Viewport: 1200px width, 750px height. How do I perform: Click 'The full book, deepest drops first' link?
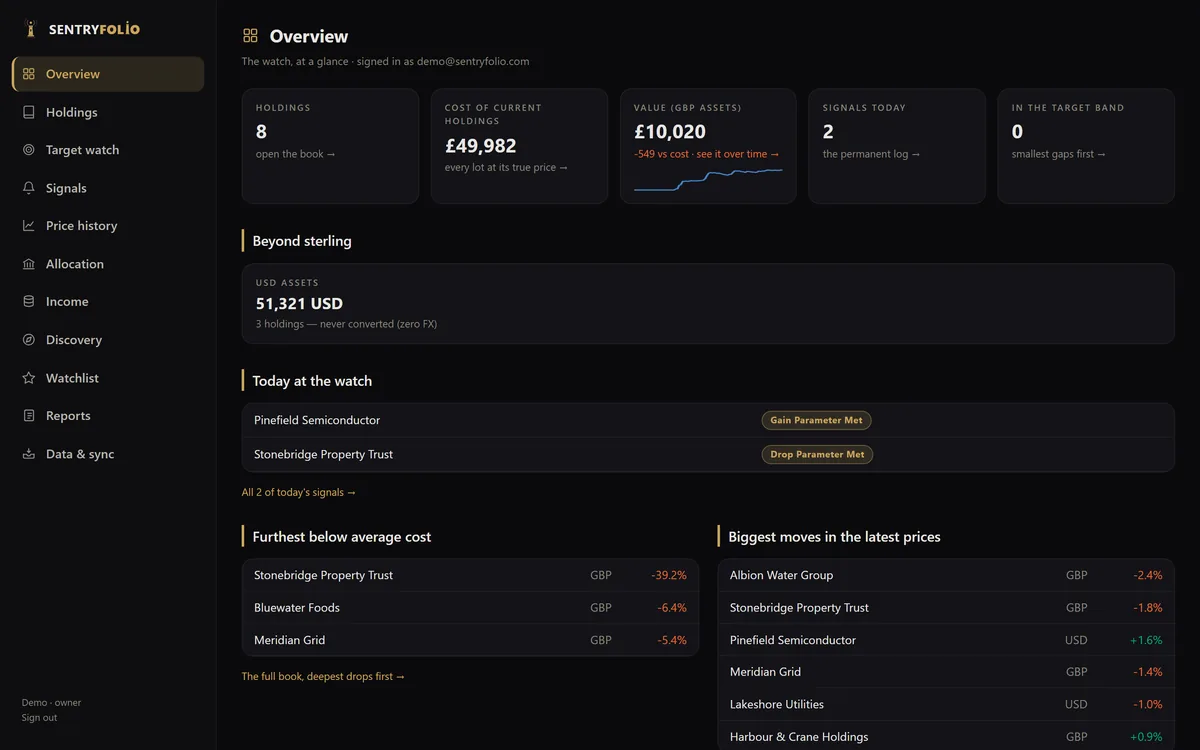point(323,676)
